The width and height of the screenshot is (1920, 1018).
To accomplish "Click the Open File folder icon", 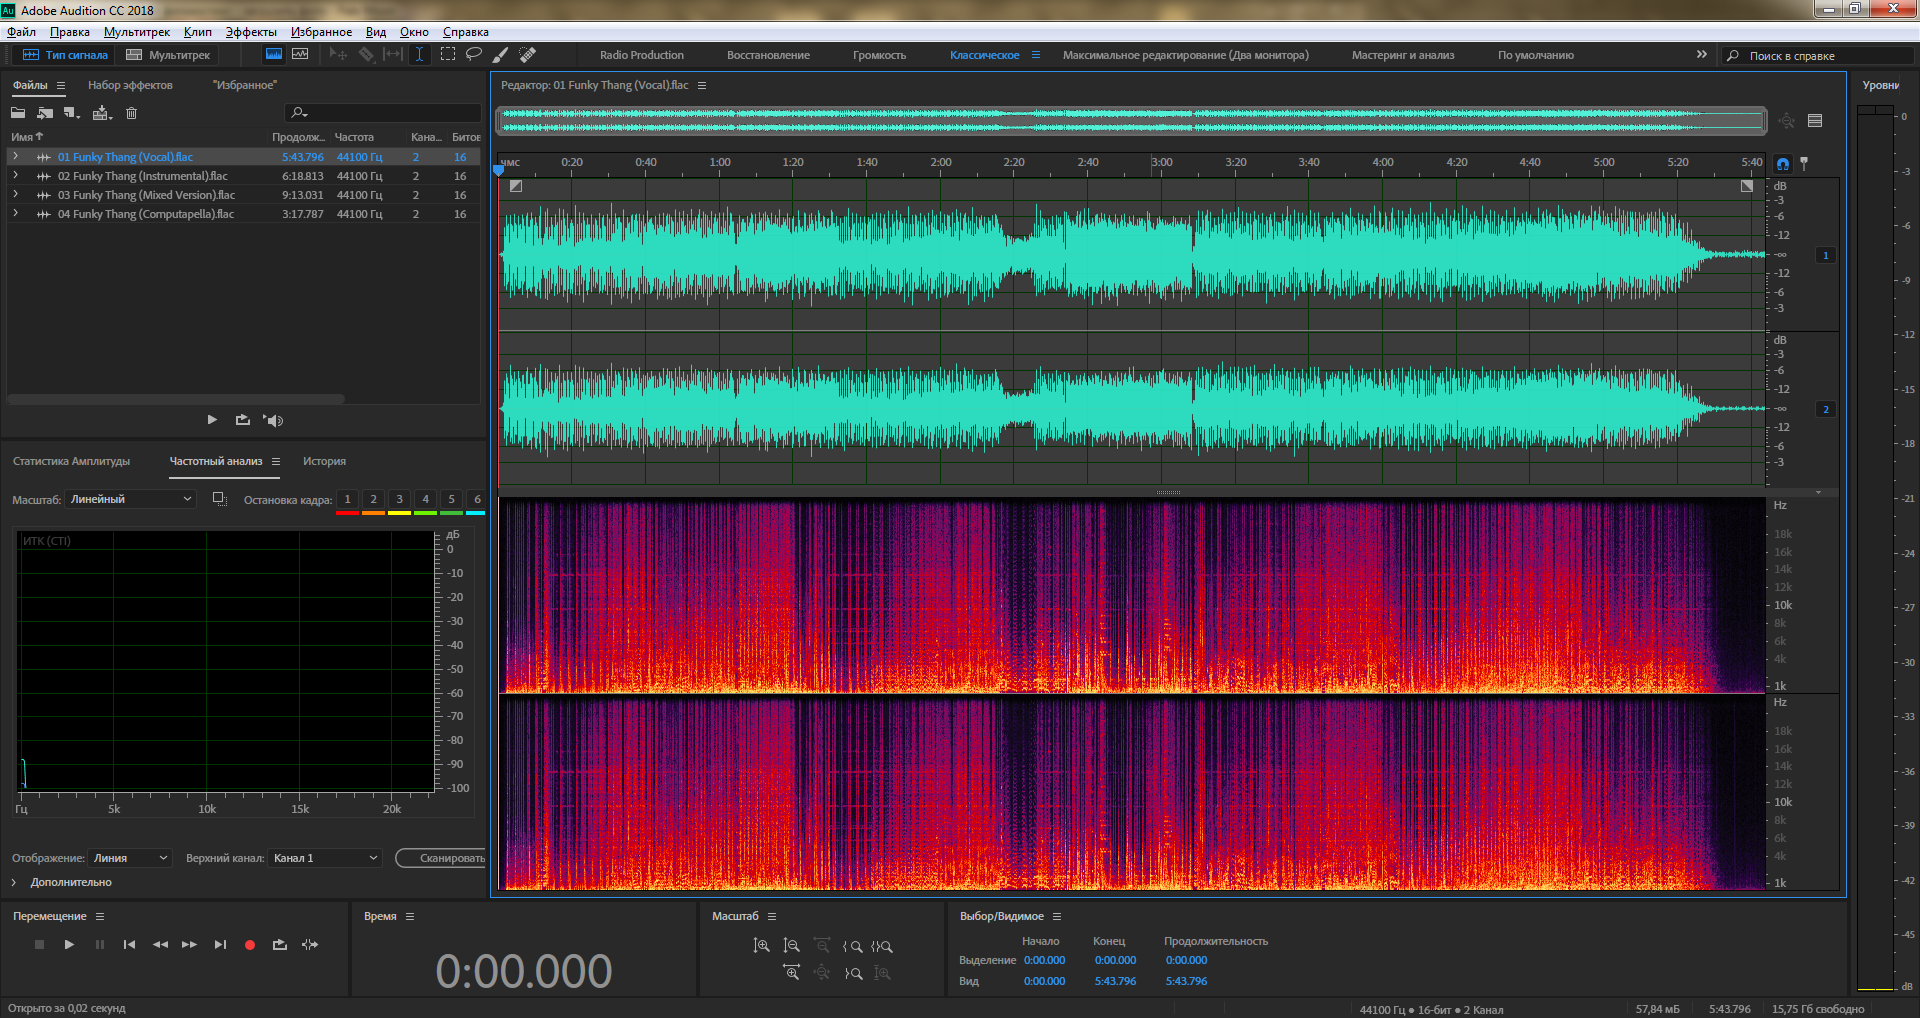I will (x=18, y=113).
